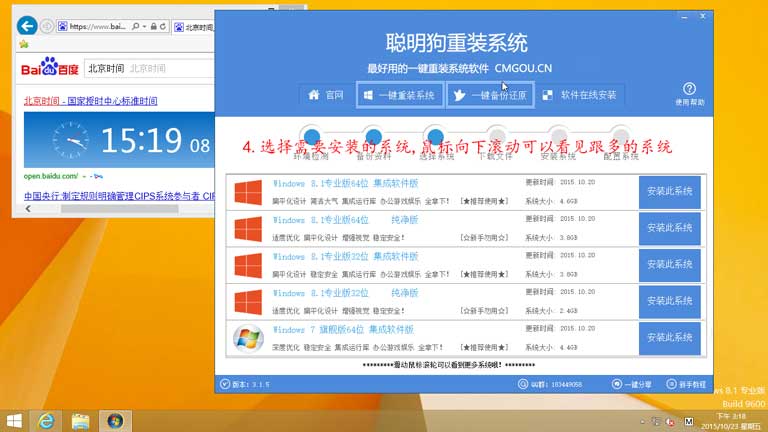Install Windows 8.1 Pro 64-bit 纯净版

tap(669, 228)
